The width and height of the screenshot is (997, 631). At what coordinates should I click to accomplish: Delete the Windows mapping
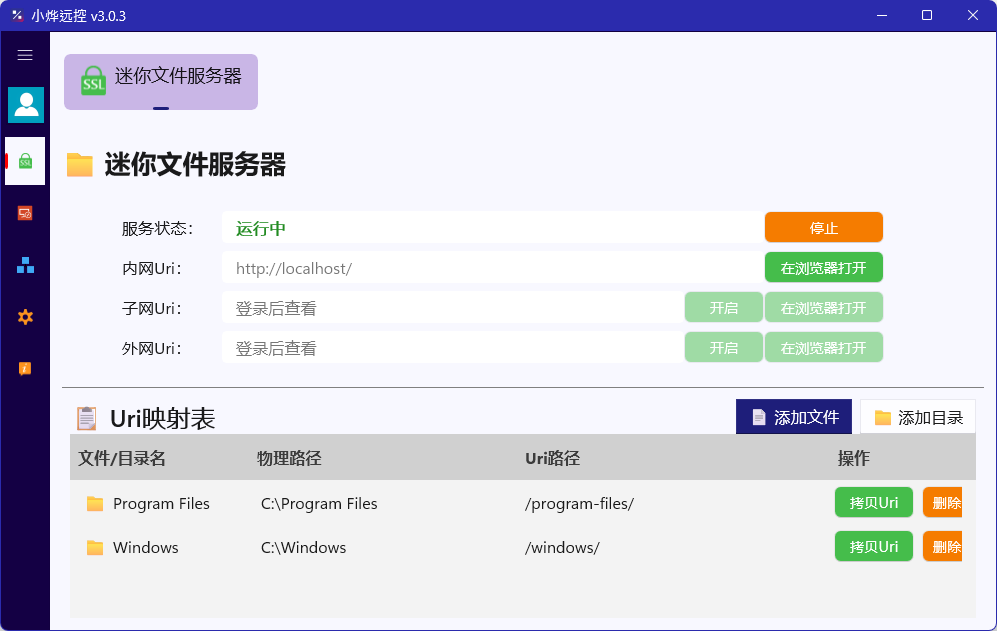tap(942, 546)
